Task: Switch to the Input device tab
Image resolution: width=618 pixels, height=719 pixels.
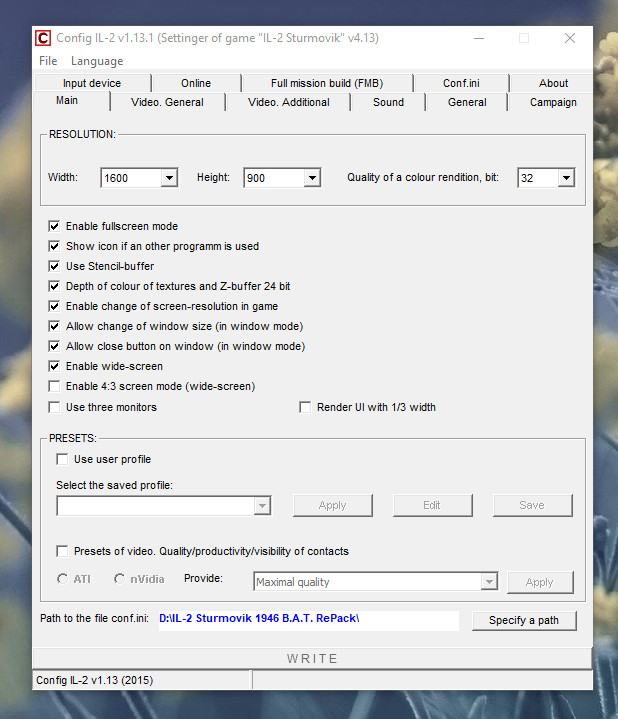Action: point(92,83)
